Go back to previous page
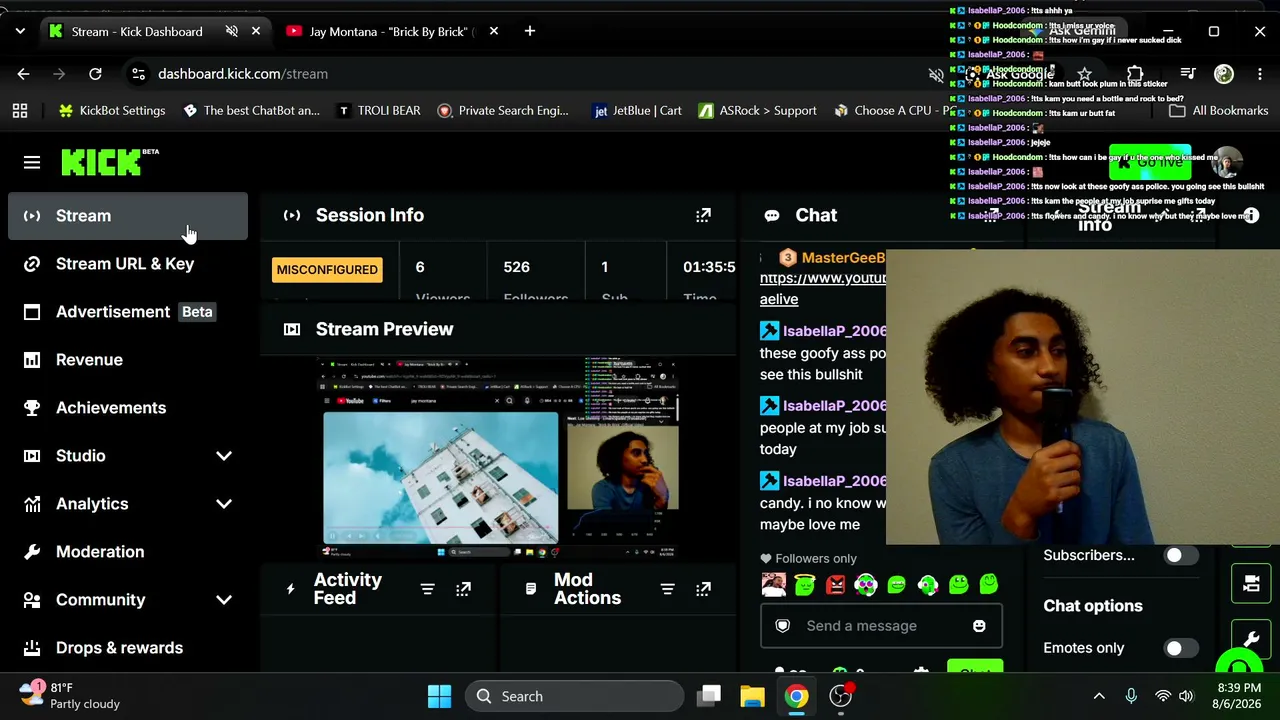 (x=23, y=74)
